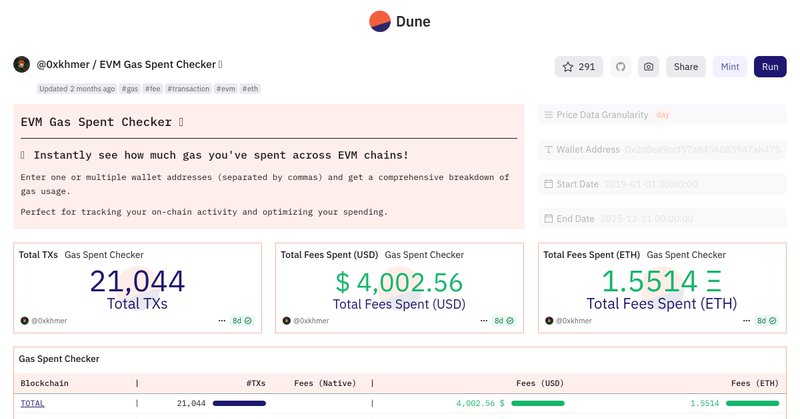Click the Gas Spent Checker table title
Image resolution: width=800 pixels, height=419 pixels.
59,359
